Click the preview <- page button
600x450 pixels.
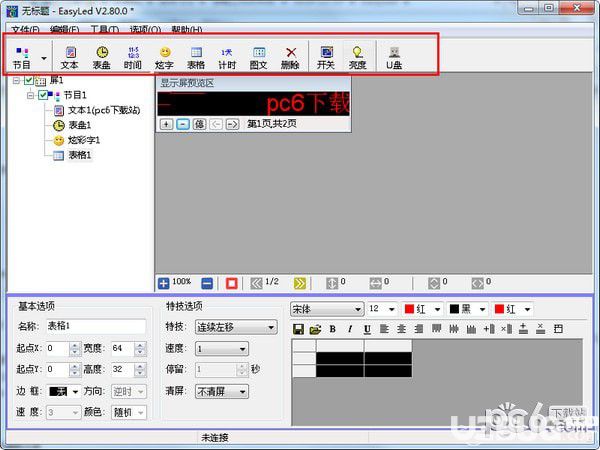[x=216, y=124]
